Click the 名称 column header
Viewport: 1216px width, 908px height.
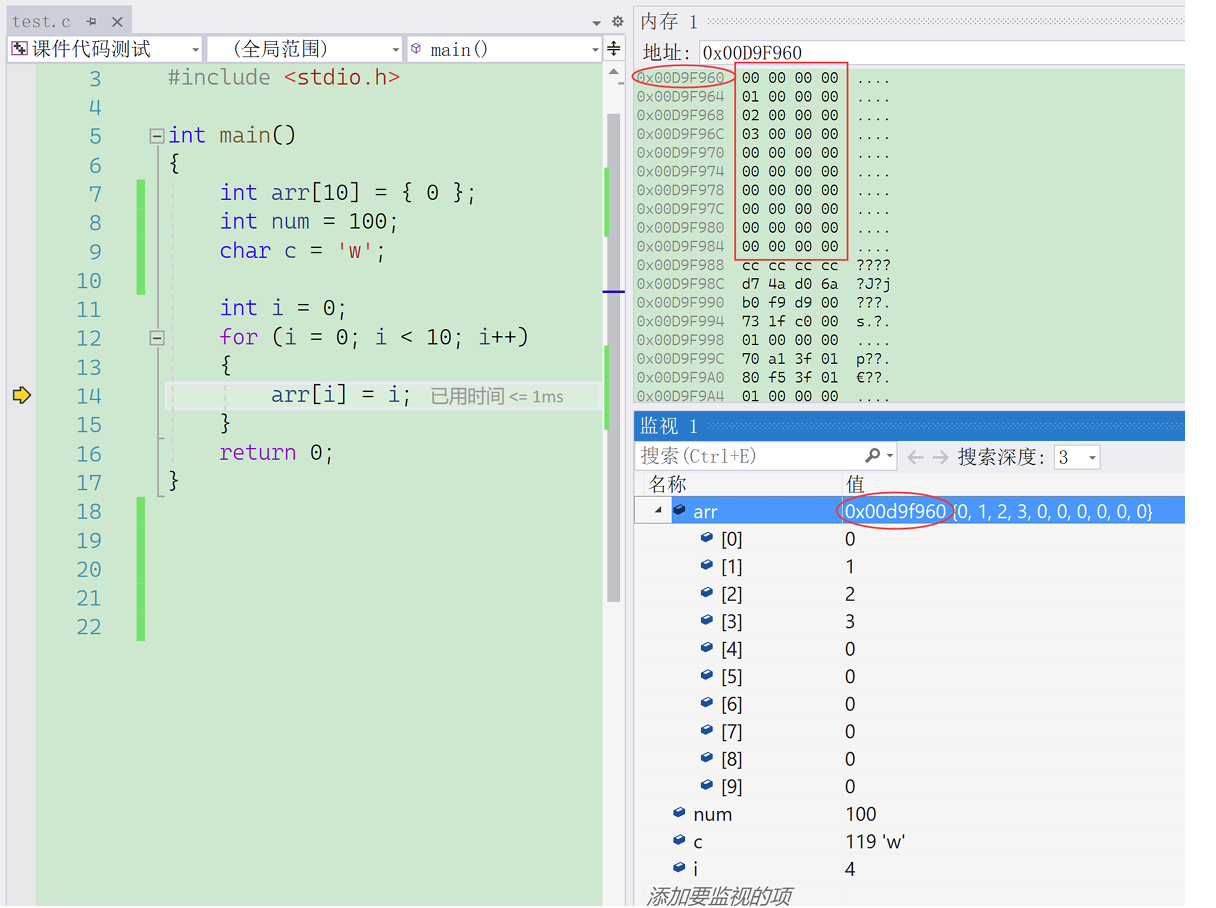click(668, 484)
